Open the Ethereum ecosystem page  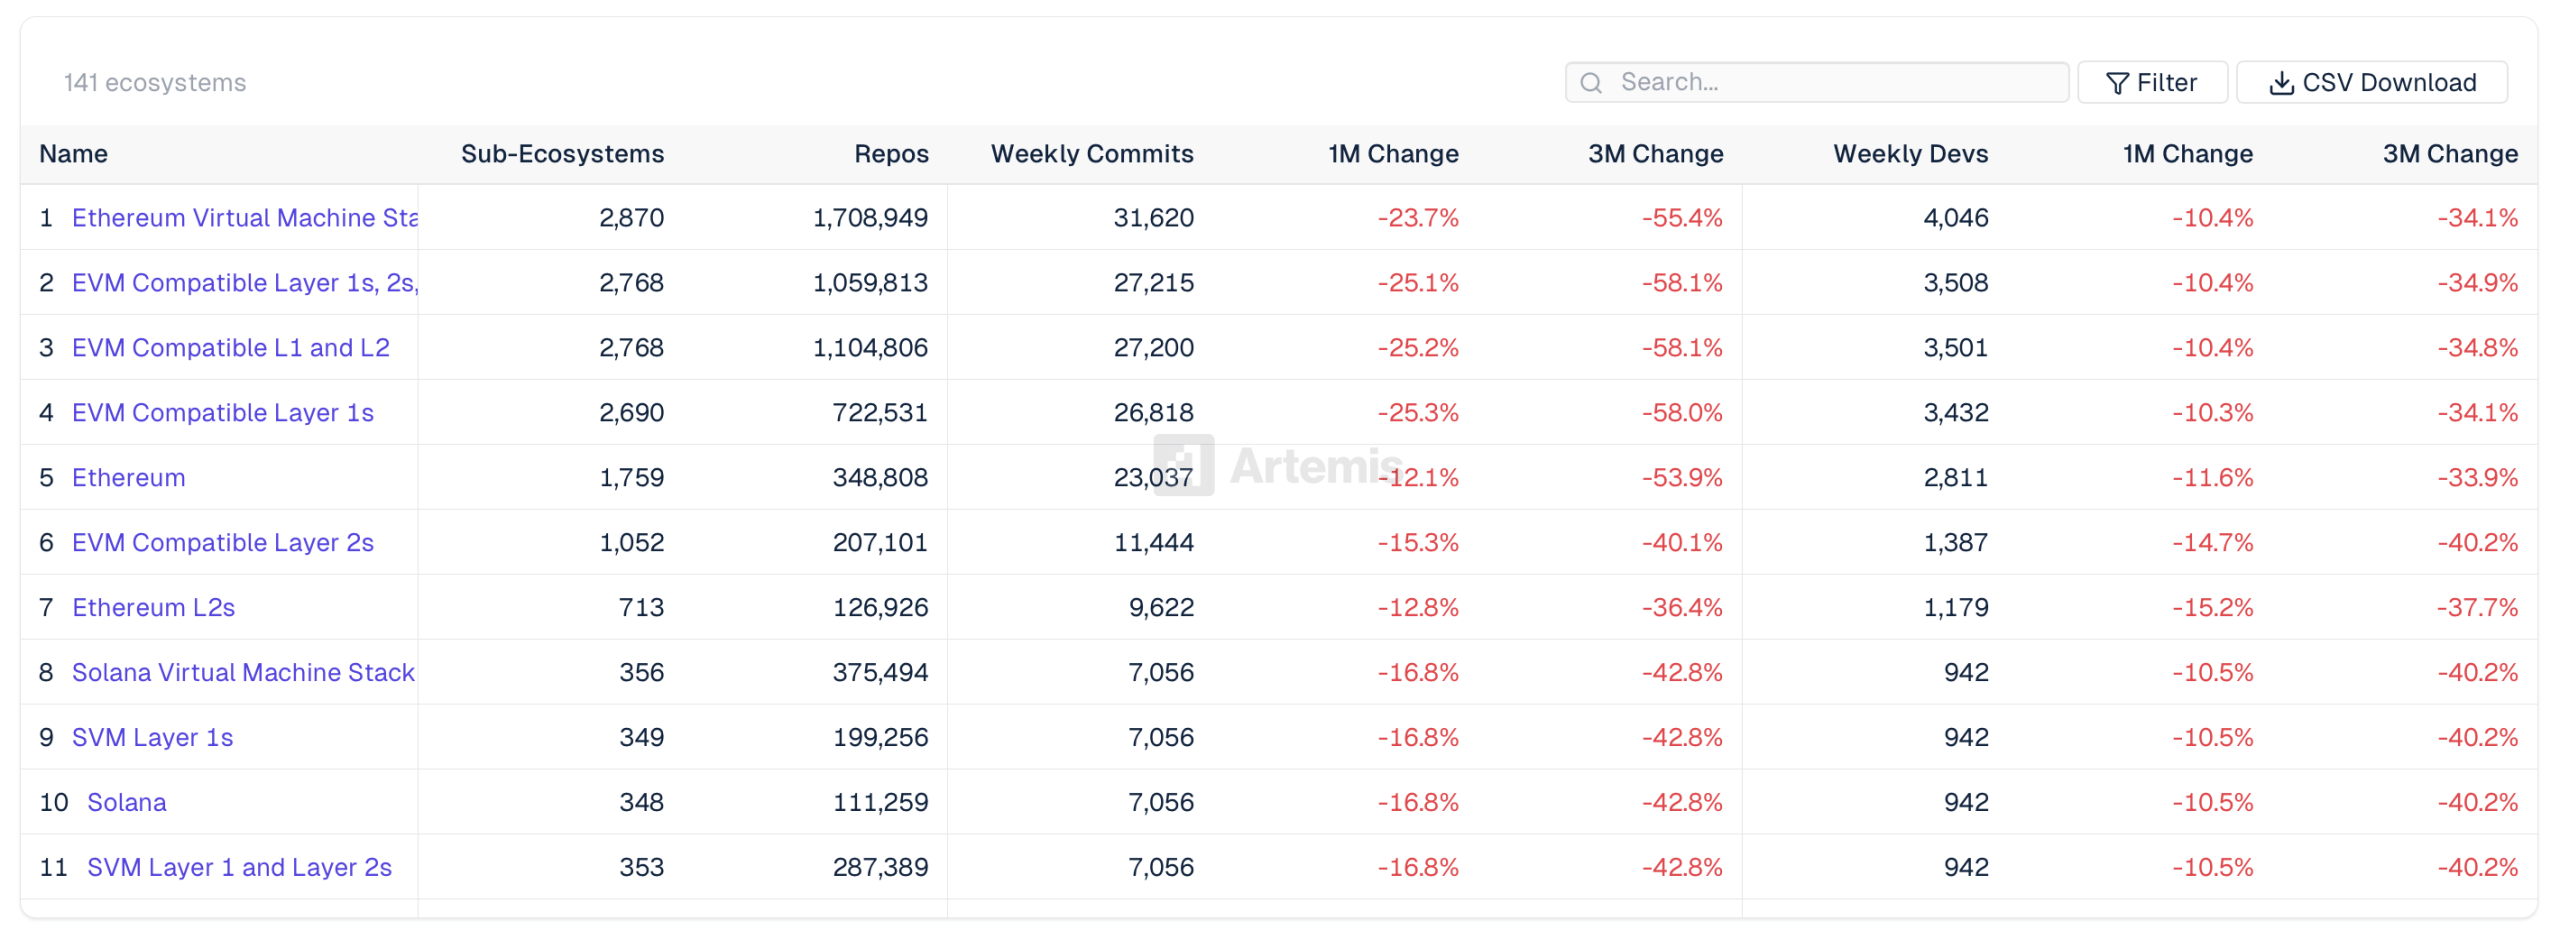[127, 477]
